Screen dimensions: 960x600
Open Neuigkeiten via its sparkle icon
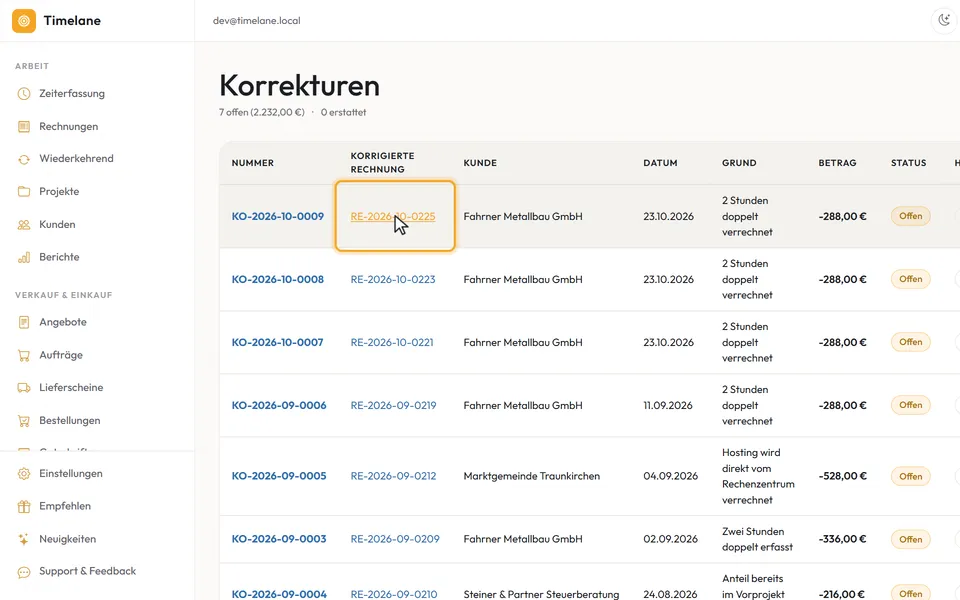pyautogui.click(x=24, y=539)
